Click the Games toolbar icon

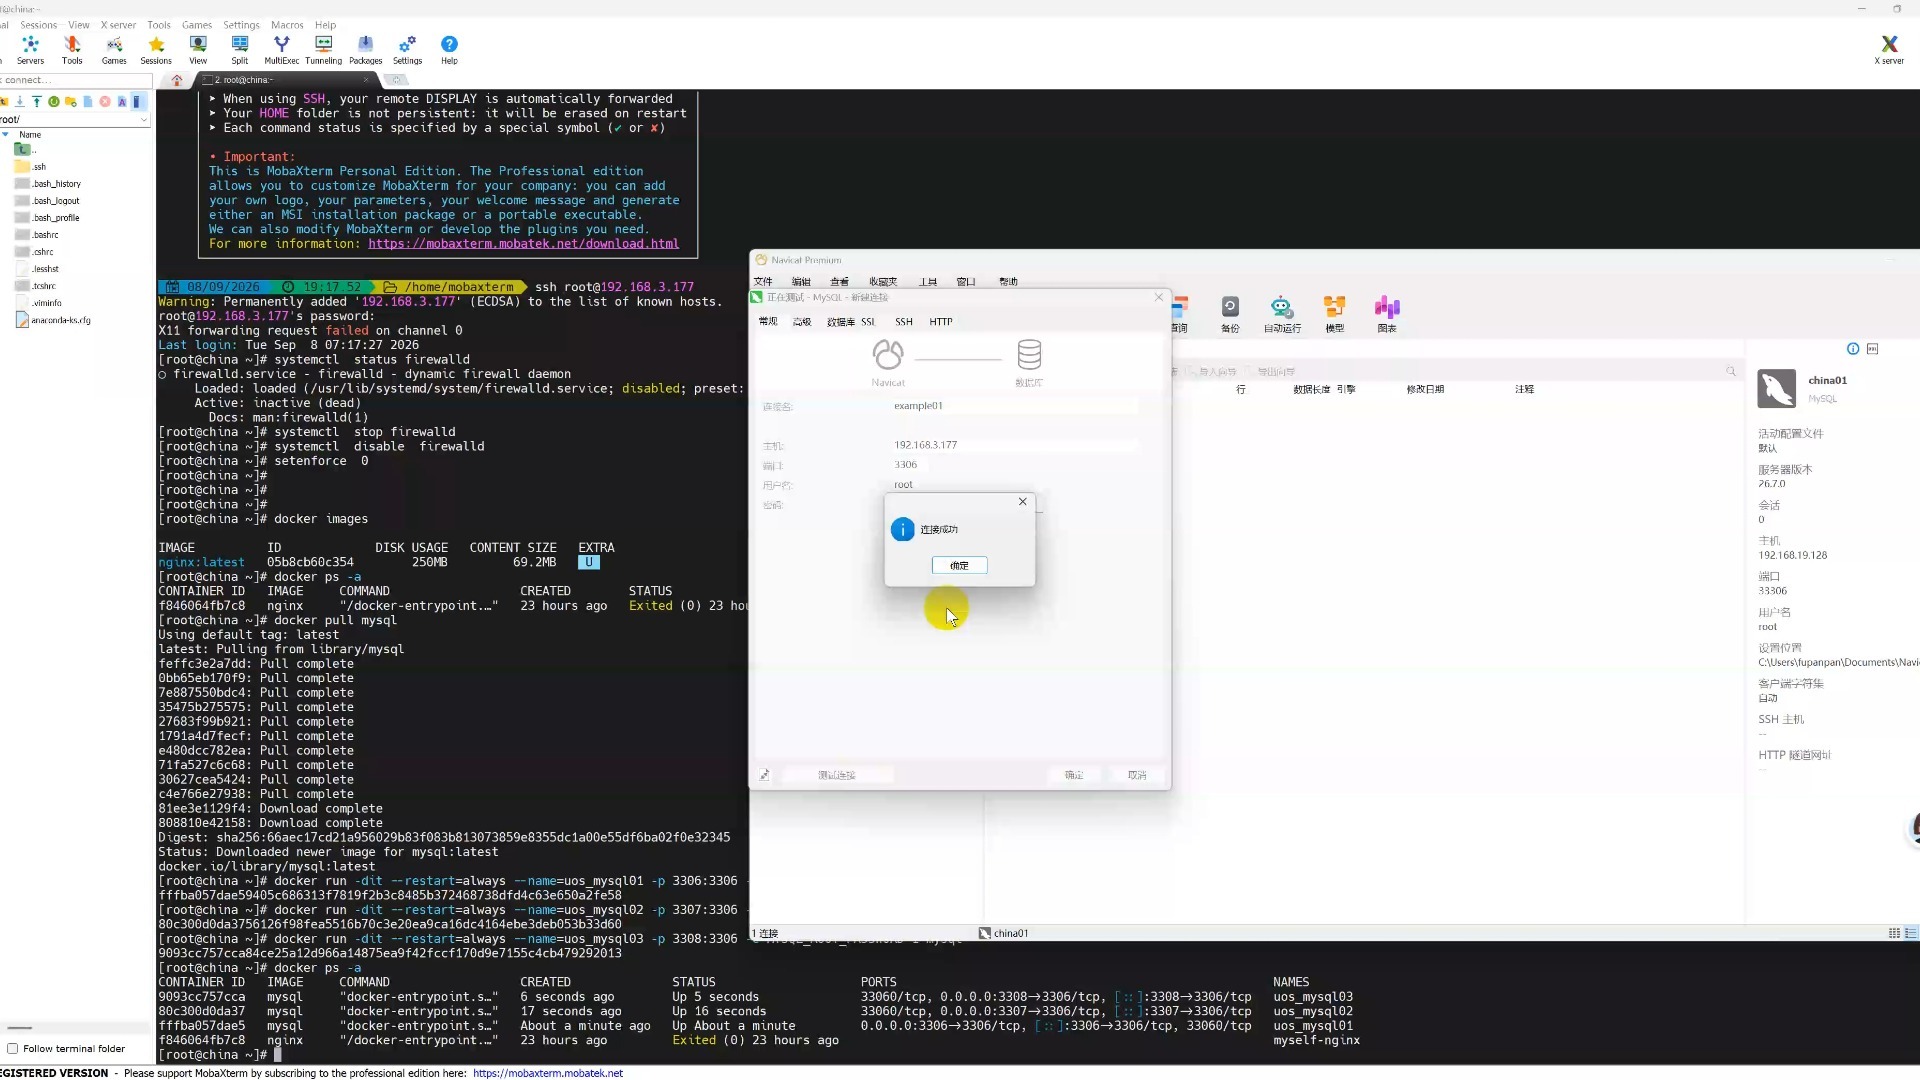tap(114, 49)
